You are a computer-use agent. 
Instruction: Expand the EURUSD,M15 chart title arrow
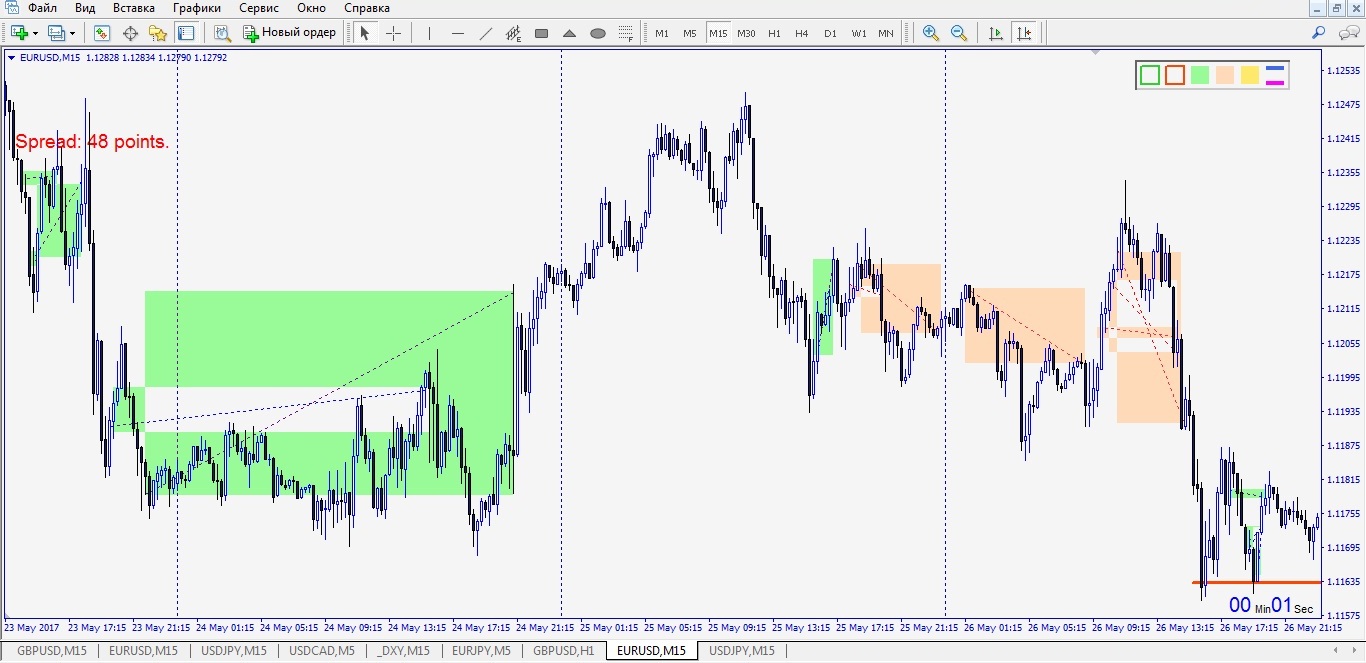(x=11, y=57)
